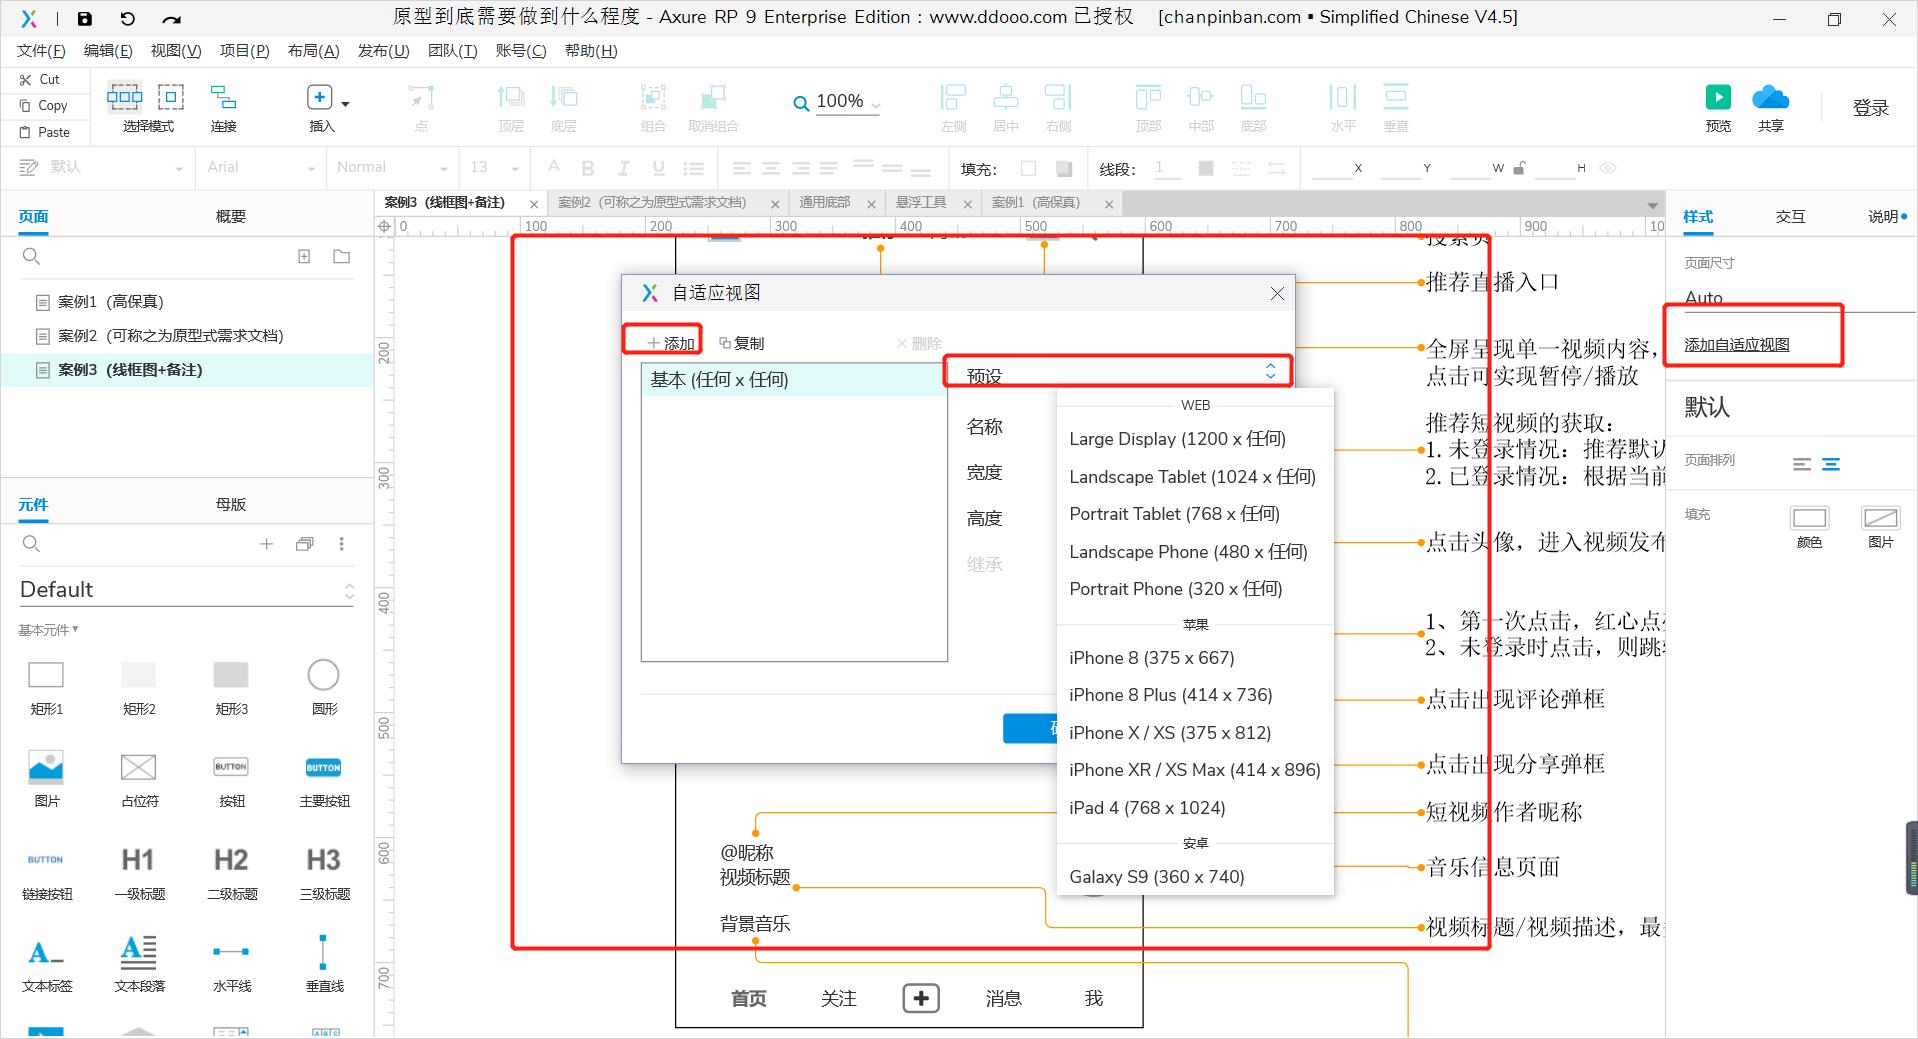This screenshot has width=1918, height=1039.
Task: Click 添加 in the 自适应视图 dialog
Action: point(670,343)
